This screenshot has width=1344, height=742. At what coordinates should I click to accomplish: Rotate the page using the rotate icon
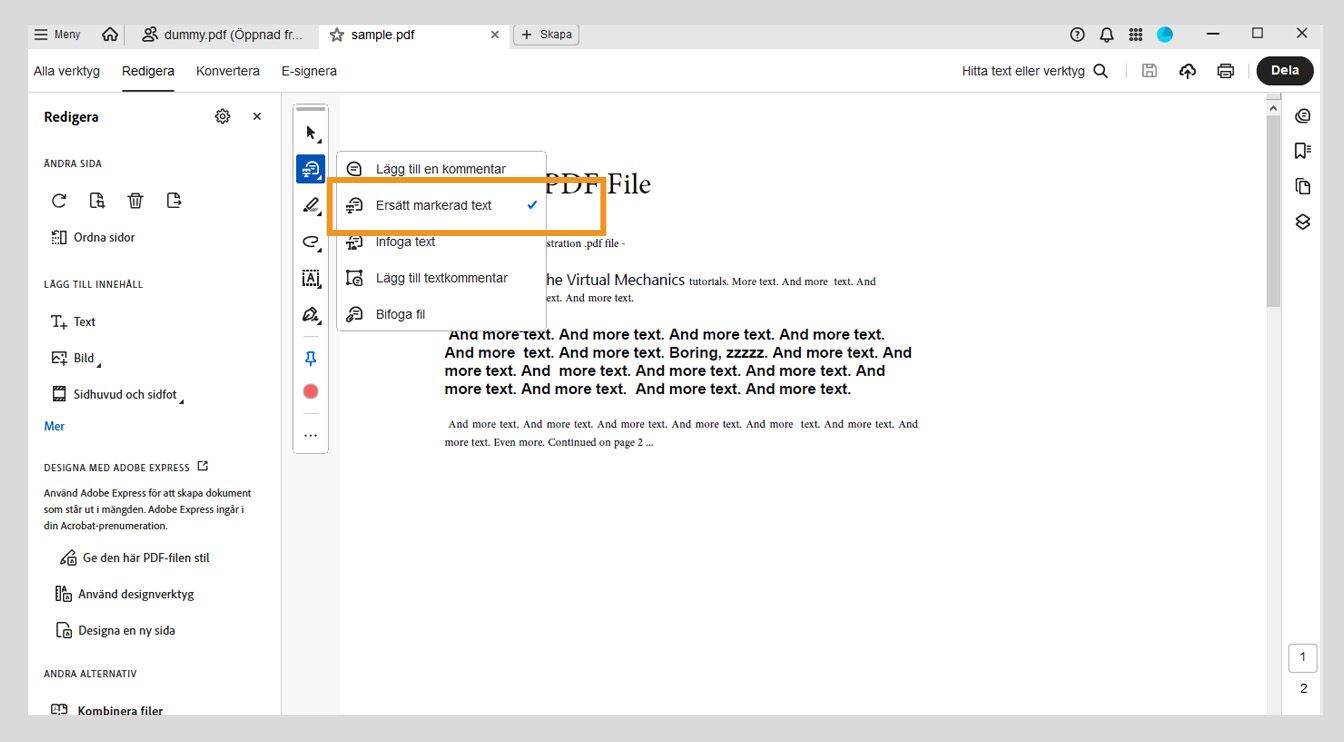point(58,200)
